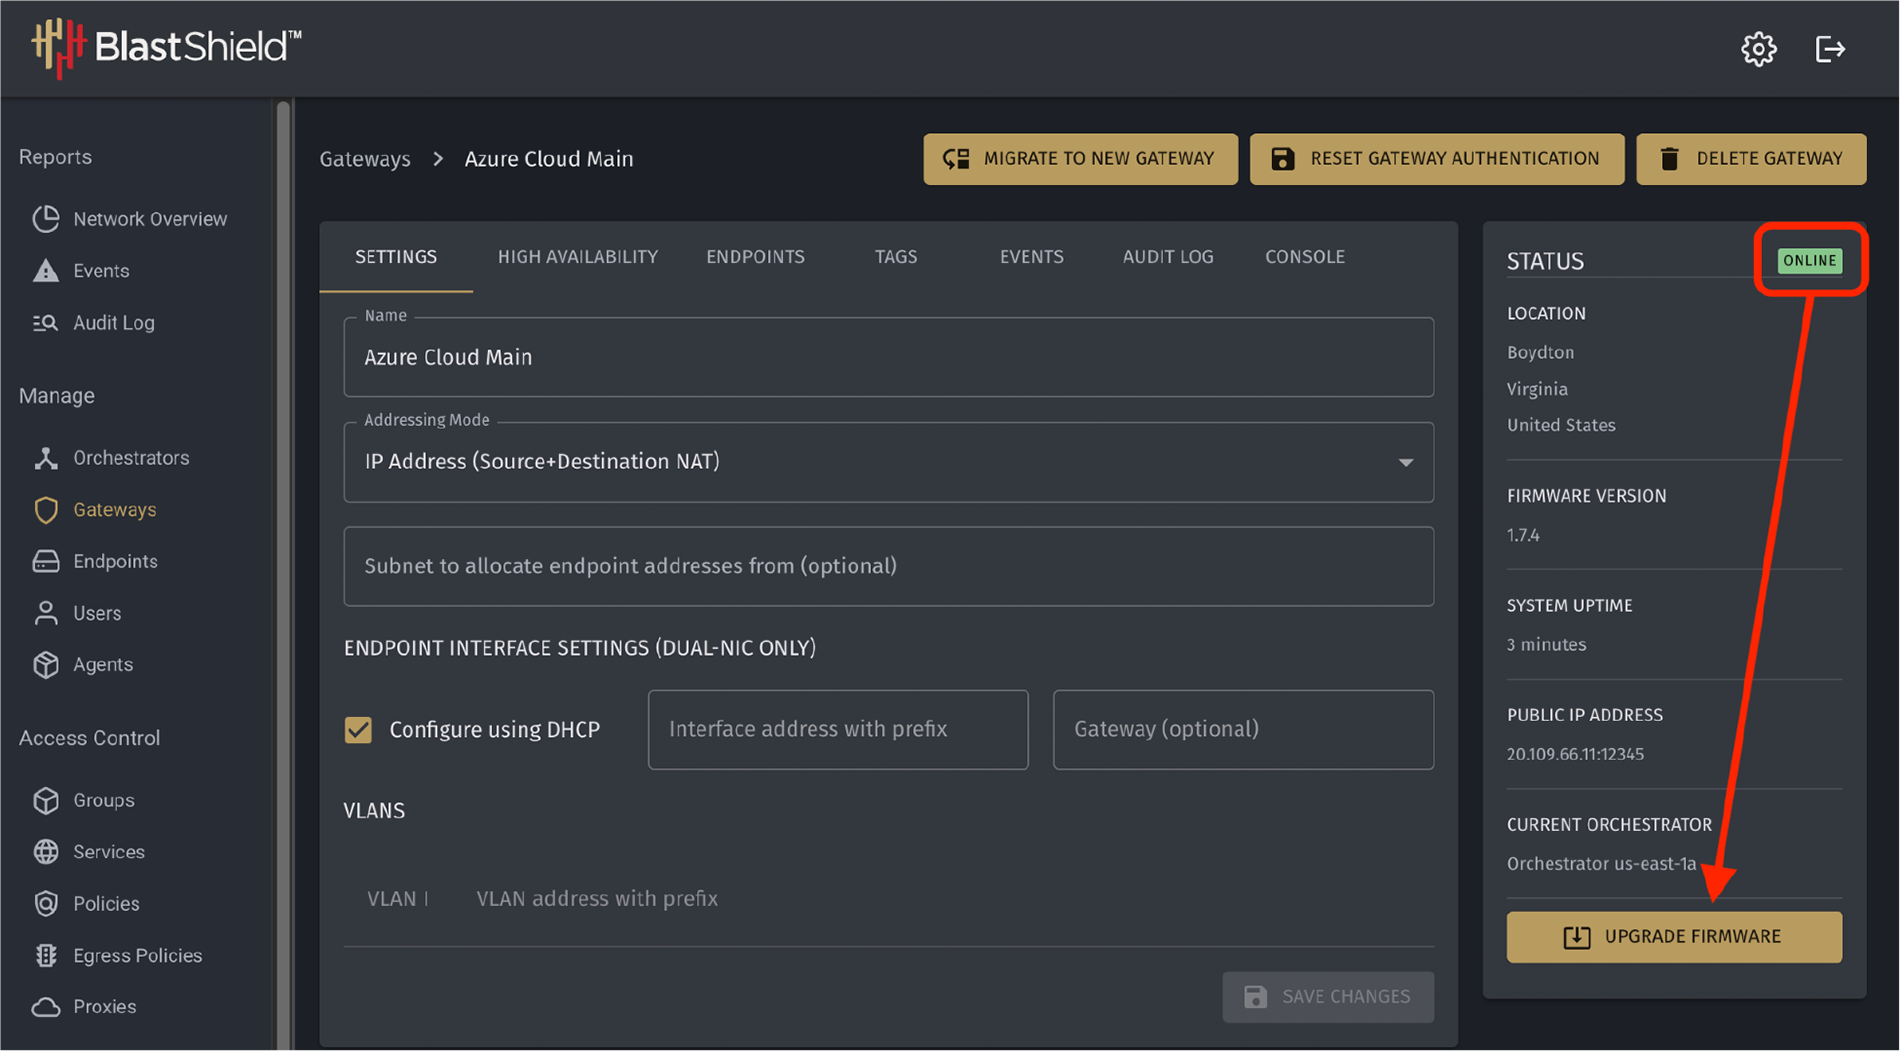Open the Addressing Mode dropdown
This screenshot has width=1900, height=1051.
click(888, 462)
